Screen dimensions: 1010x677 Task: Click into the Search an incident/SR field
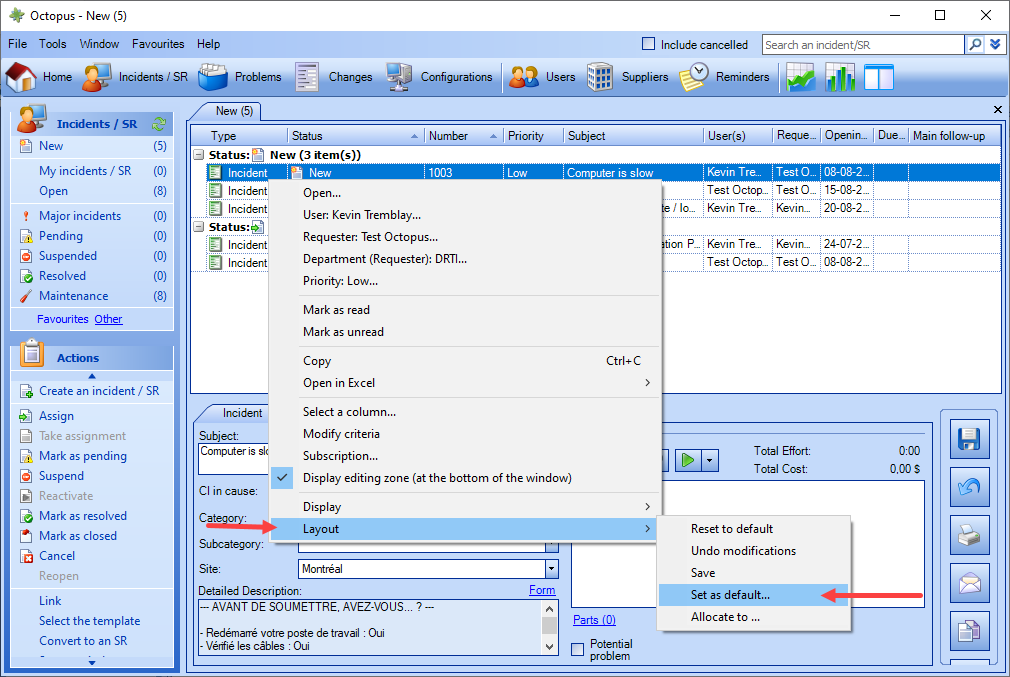point(863,44)
